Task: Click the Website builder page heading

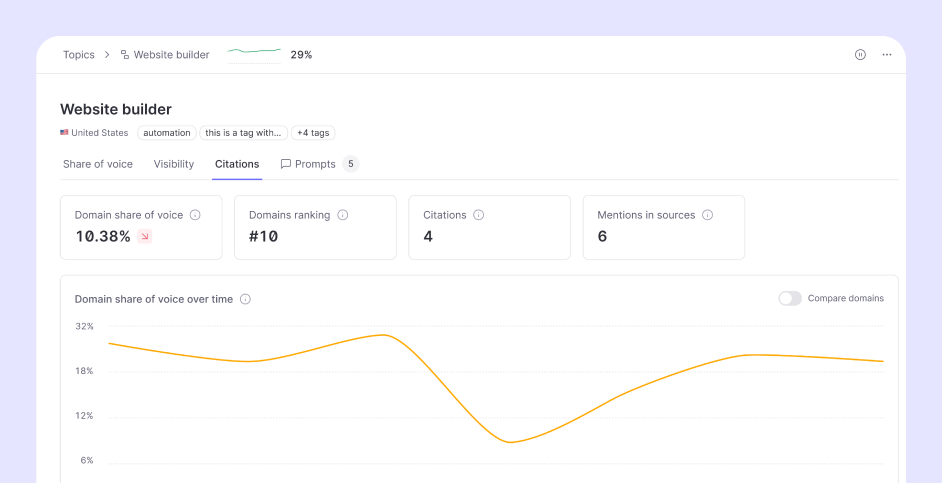Action: click(116, 109)
